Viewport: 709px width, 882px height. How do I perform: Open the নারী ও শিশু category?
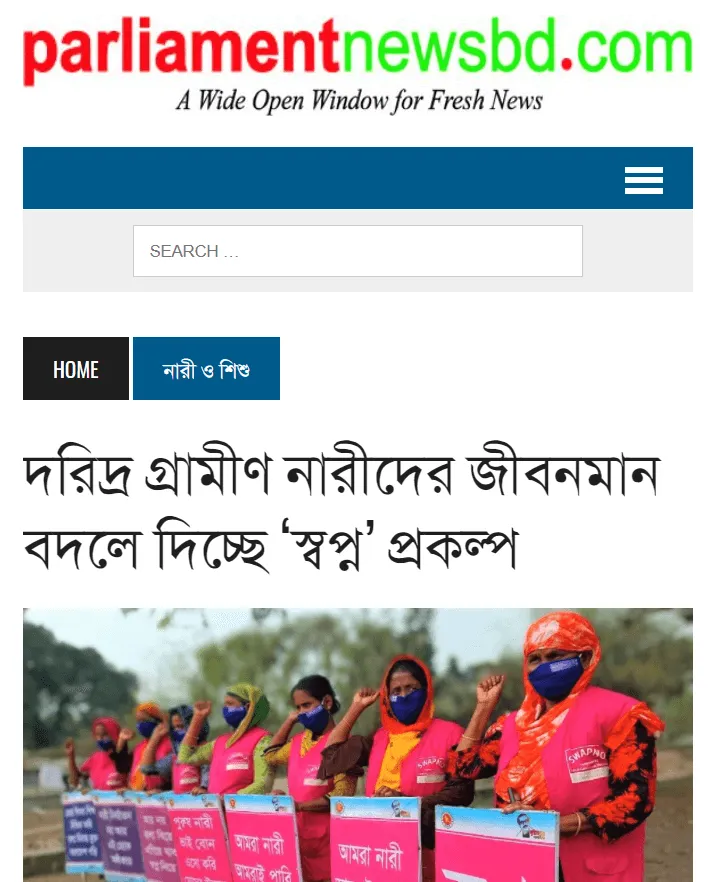[x=207, y=368]
